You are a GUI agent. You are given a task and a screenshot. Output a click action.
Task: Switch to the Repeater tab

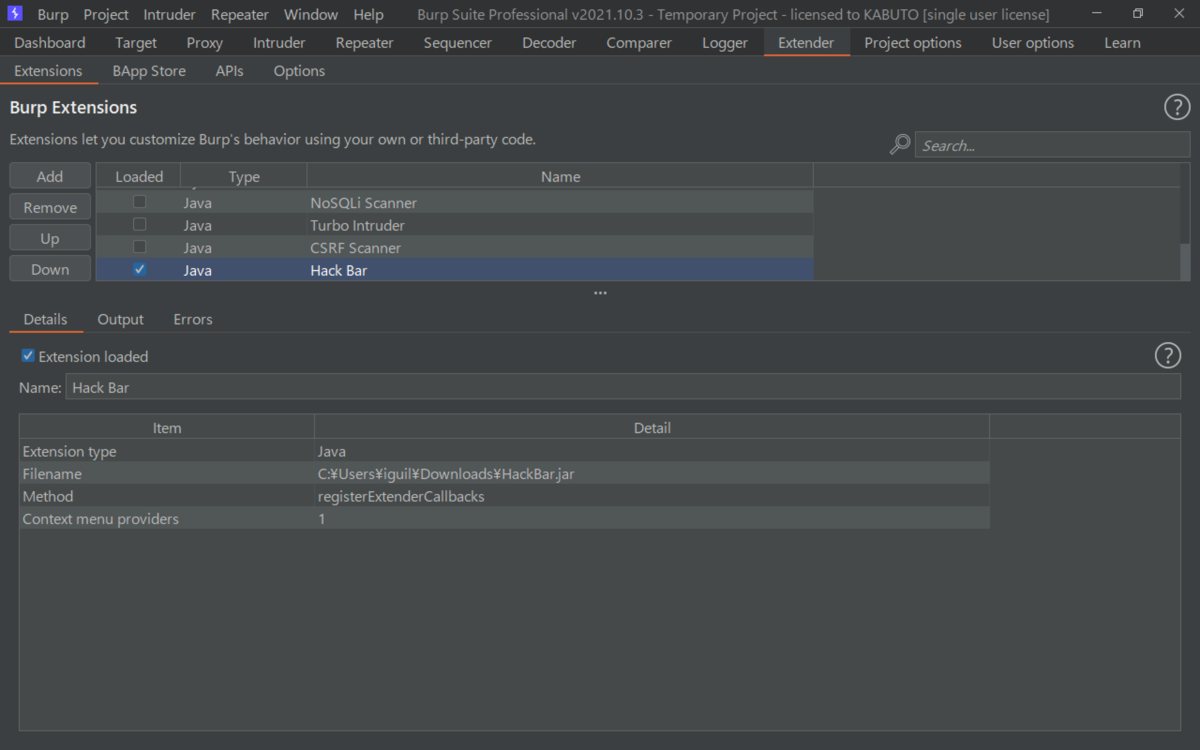point(364,43)
